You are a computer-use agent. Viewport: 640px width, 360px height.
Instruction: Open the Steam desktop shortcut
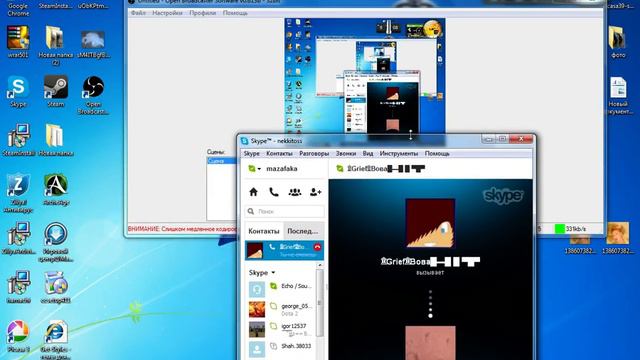[56, 91]
